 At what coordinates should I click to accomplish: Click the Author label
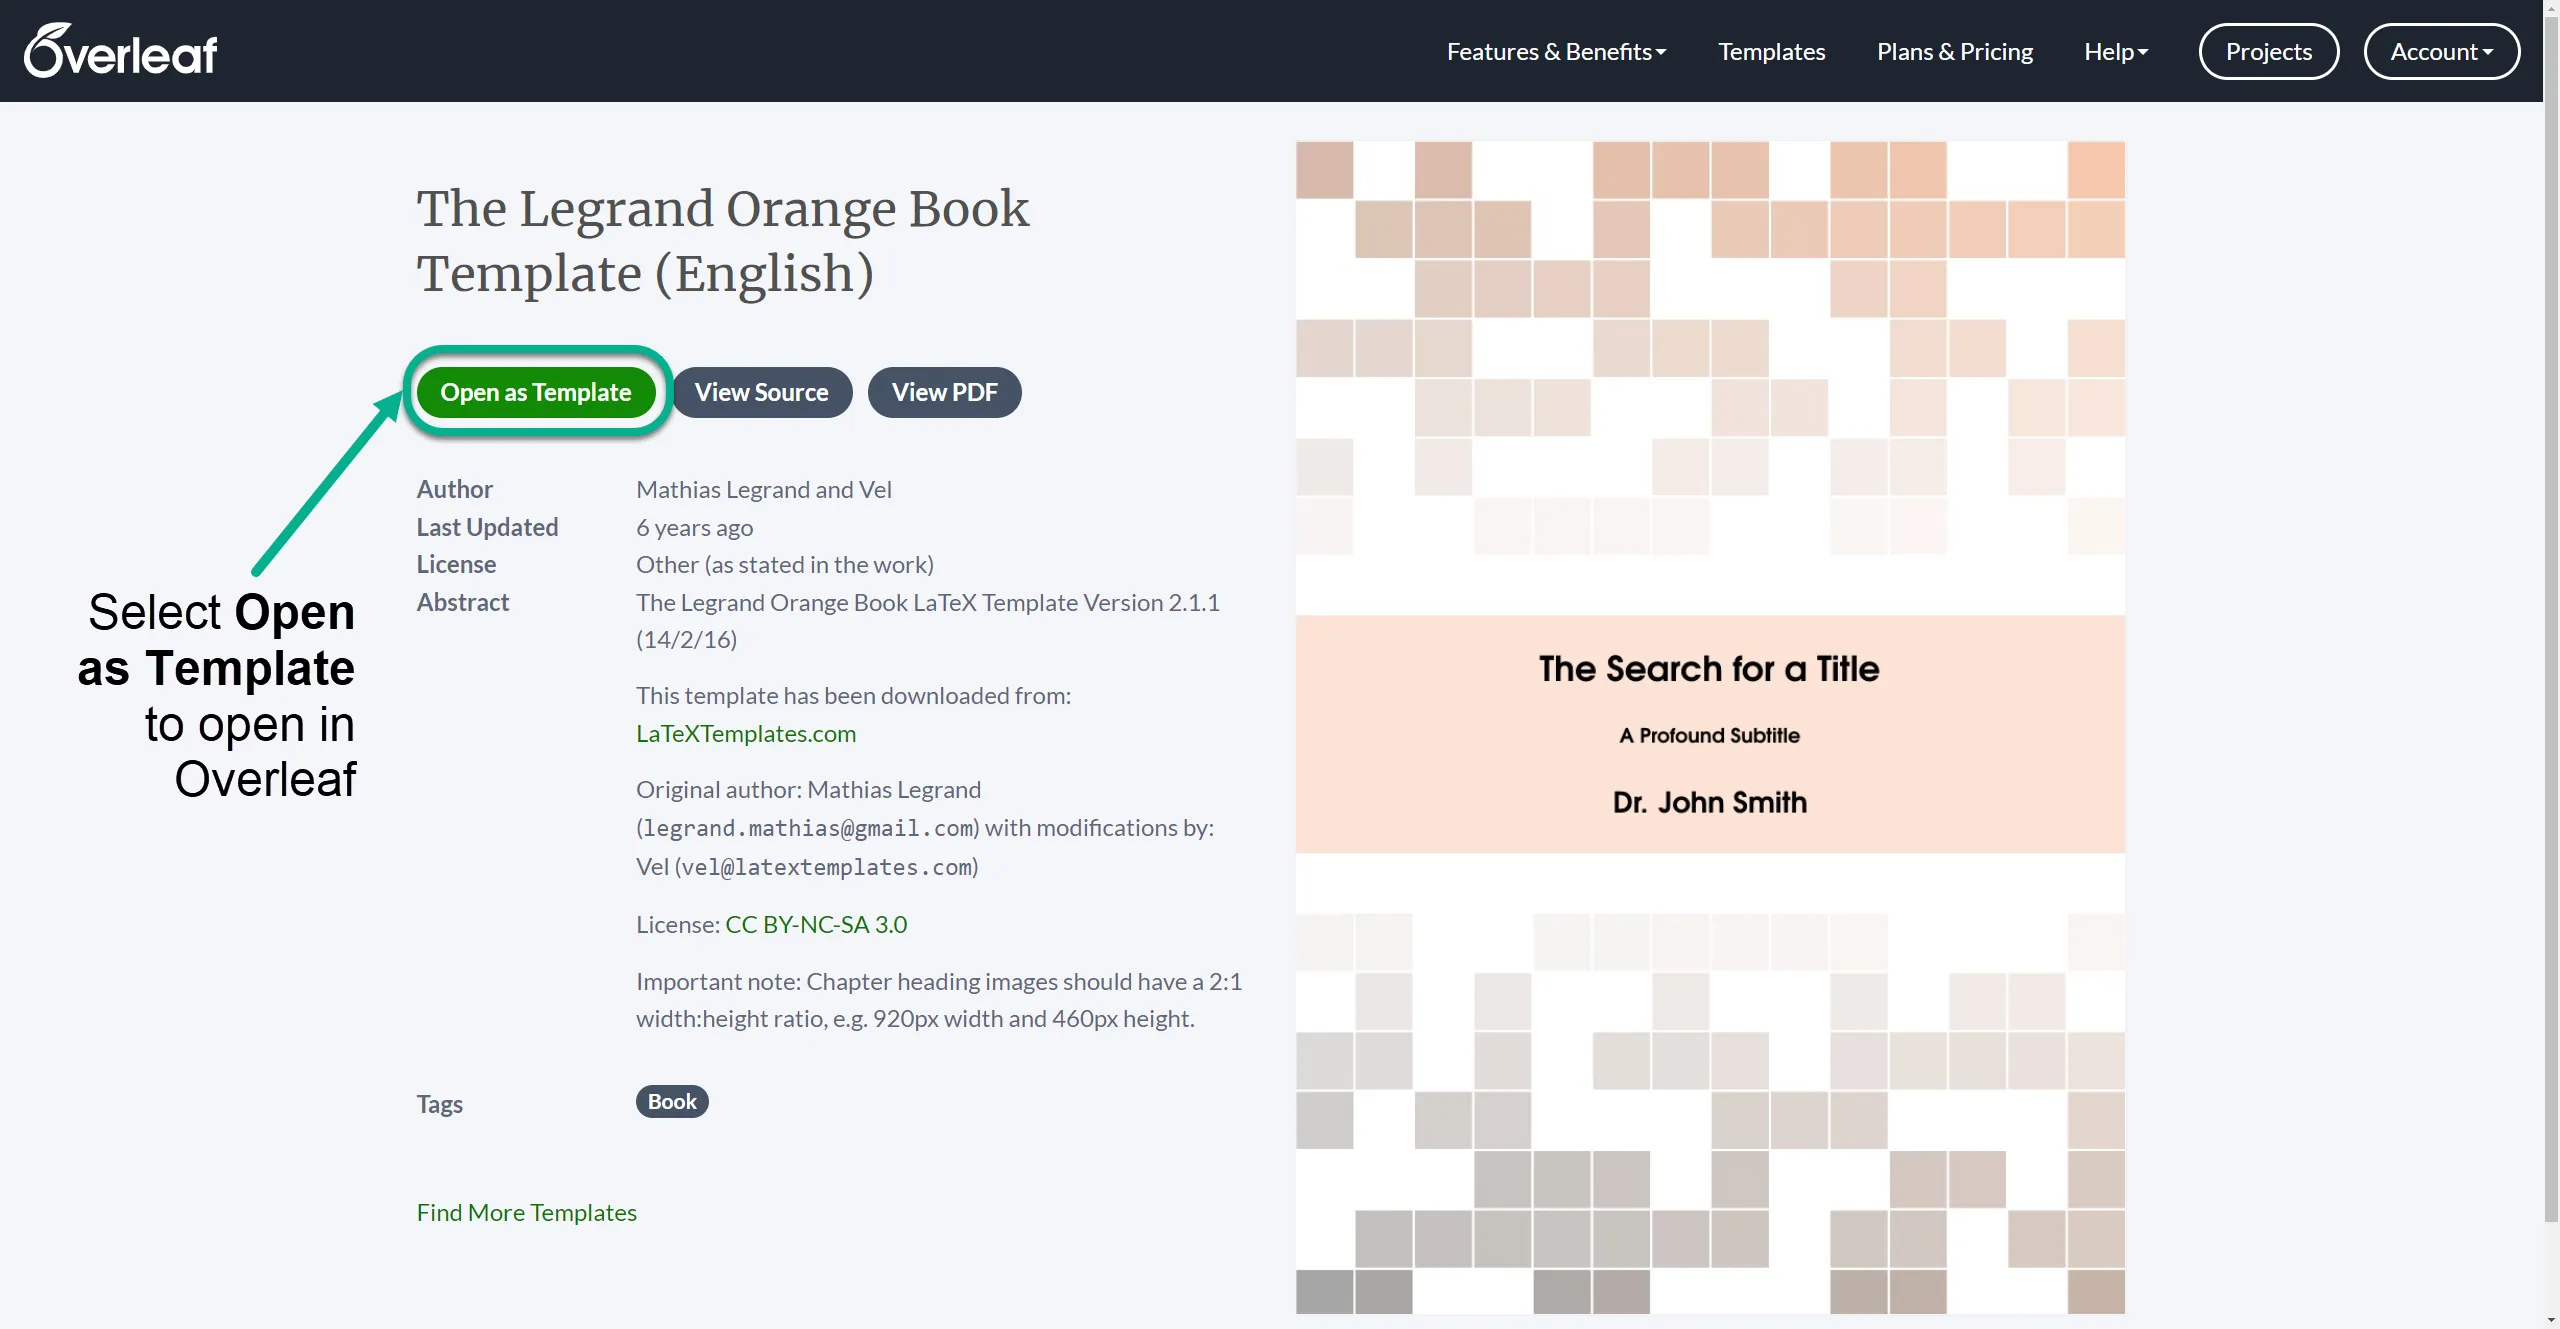[x=455, y=489]
